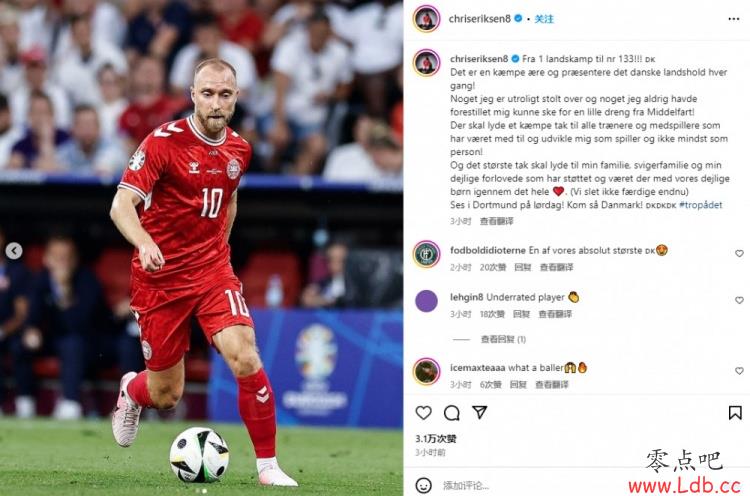
Task: Save post with bookmark icon
Action: pos(735,413)
